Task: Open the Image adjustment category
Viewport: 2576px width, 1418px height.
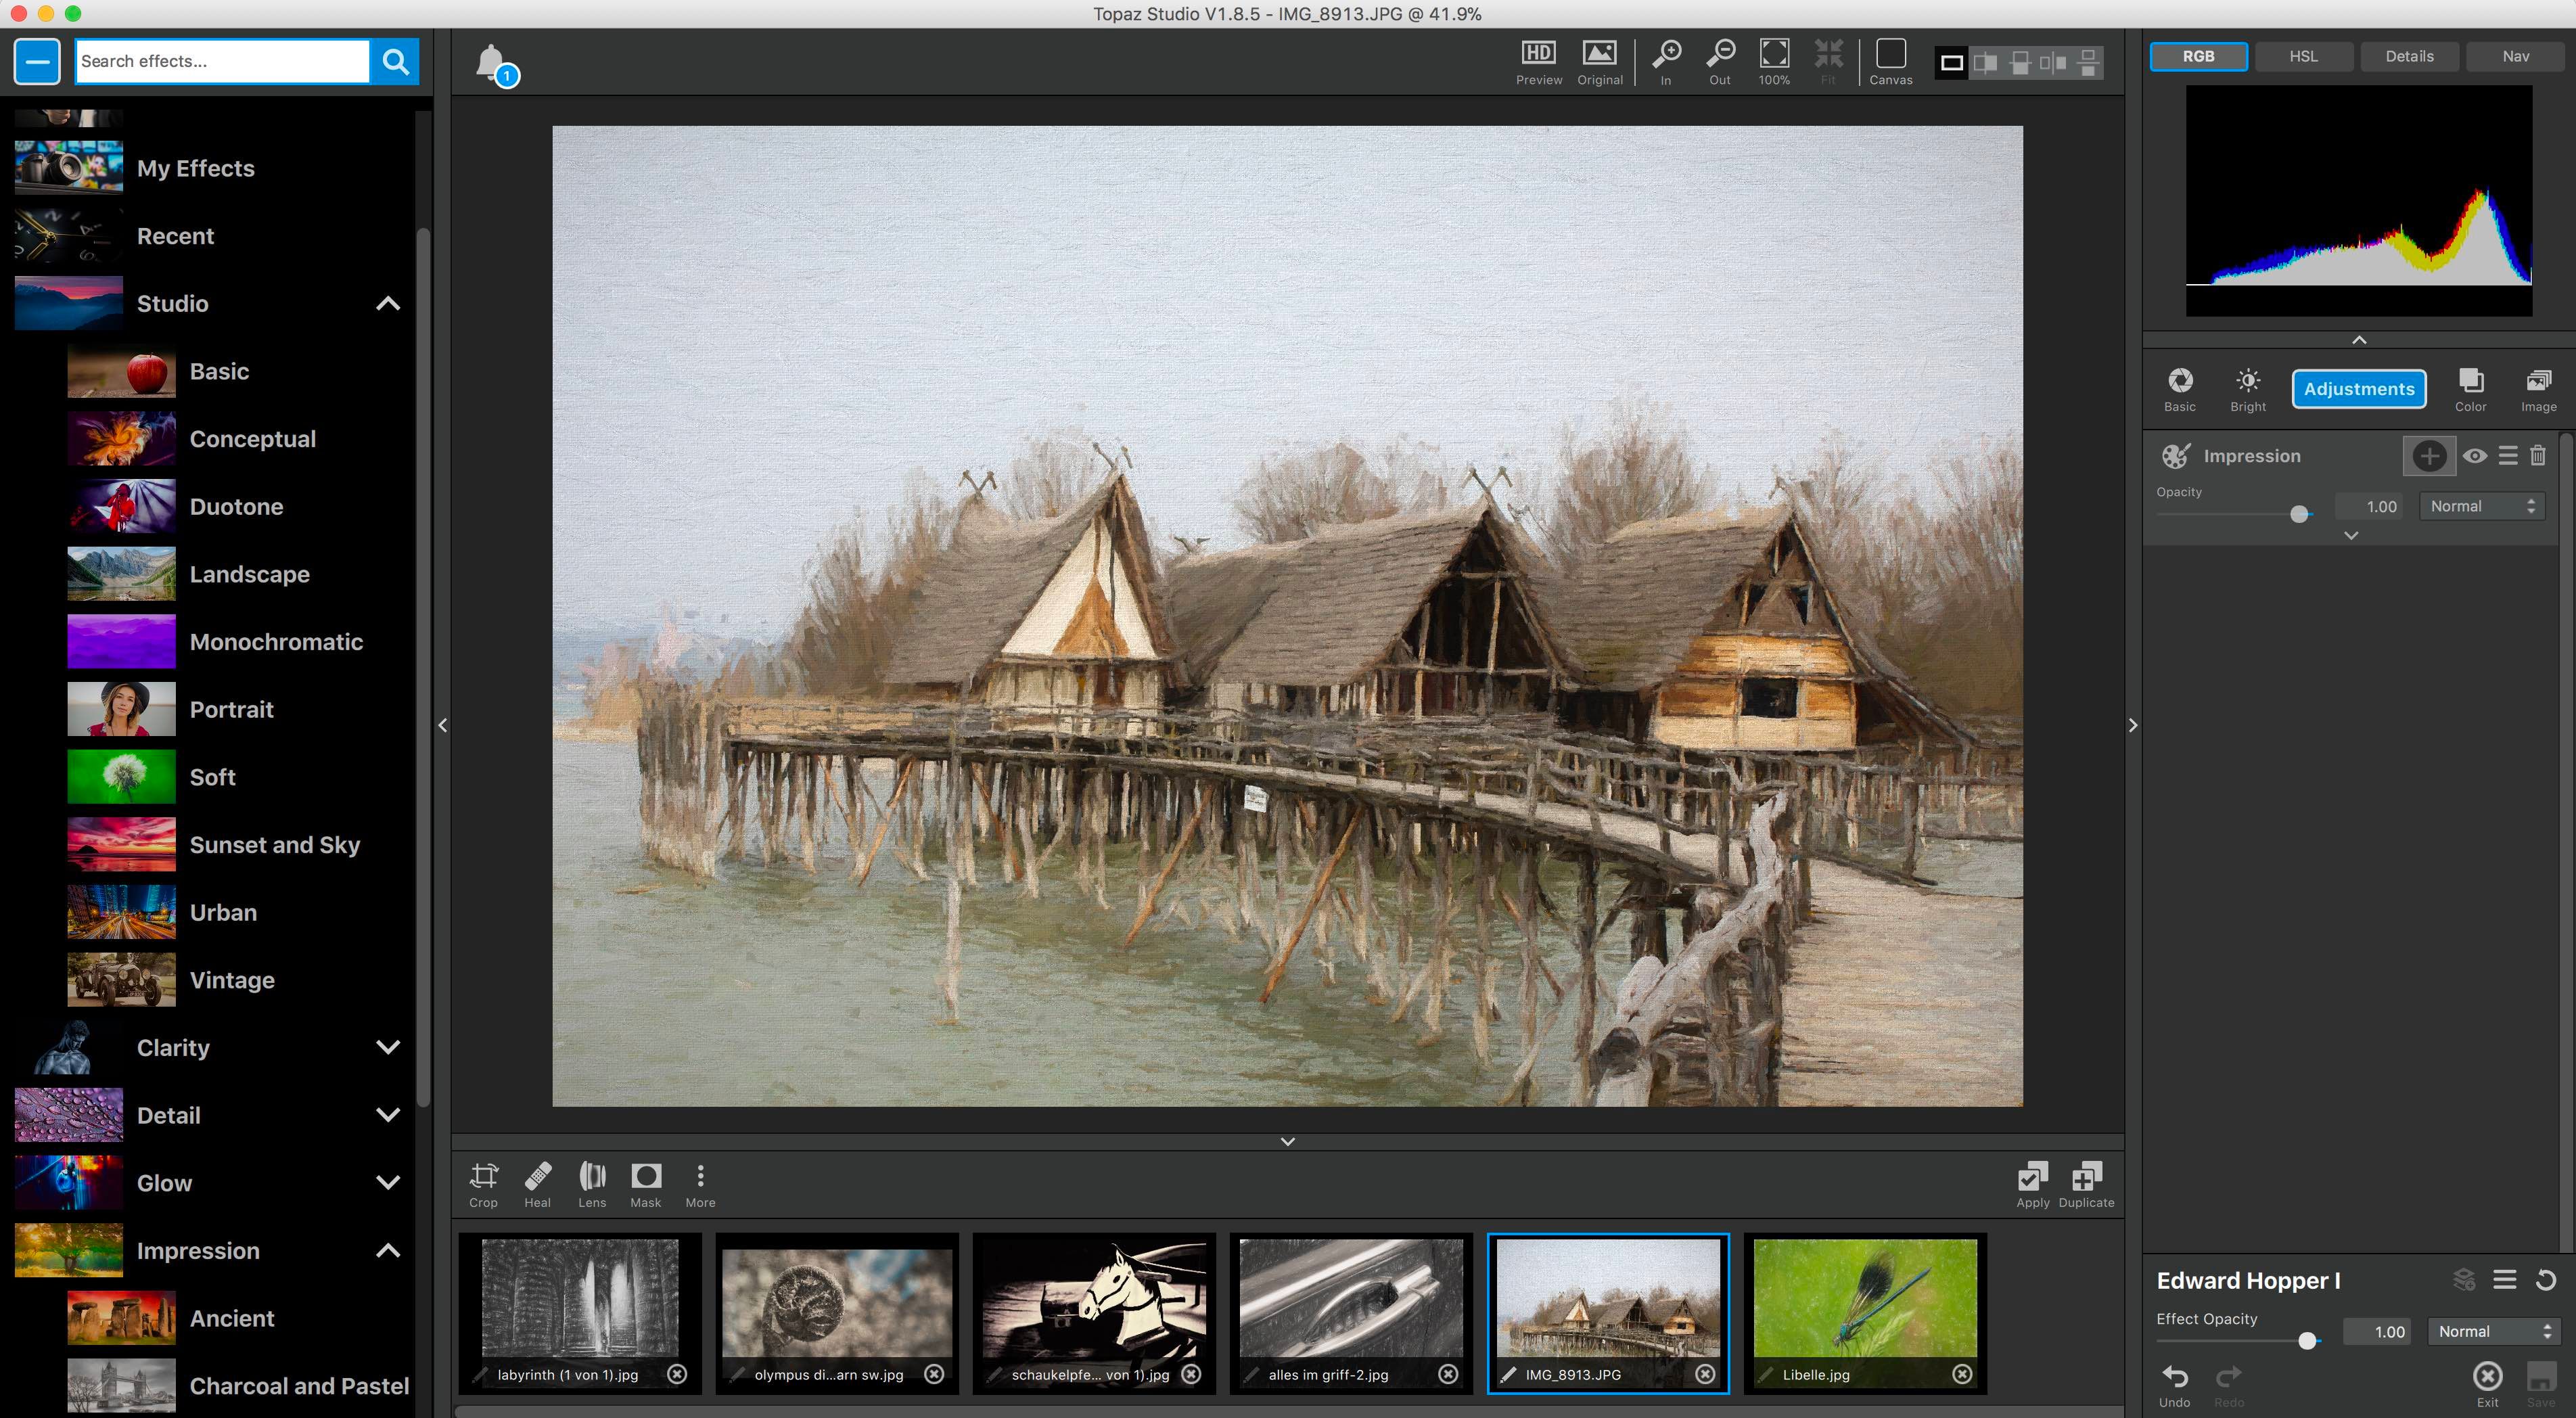Action: pyautogui.click(x=2538, y=390)
